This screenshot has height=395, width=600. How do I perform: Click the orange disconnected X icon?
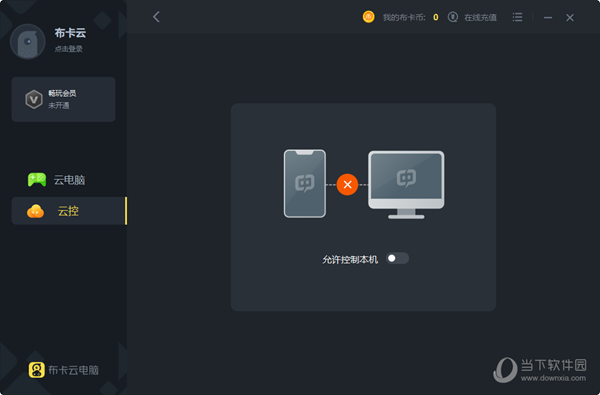click(x=347, y=184)
